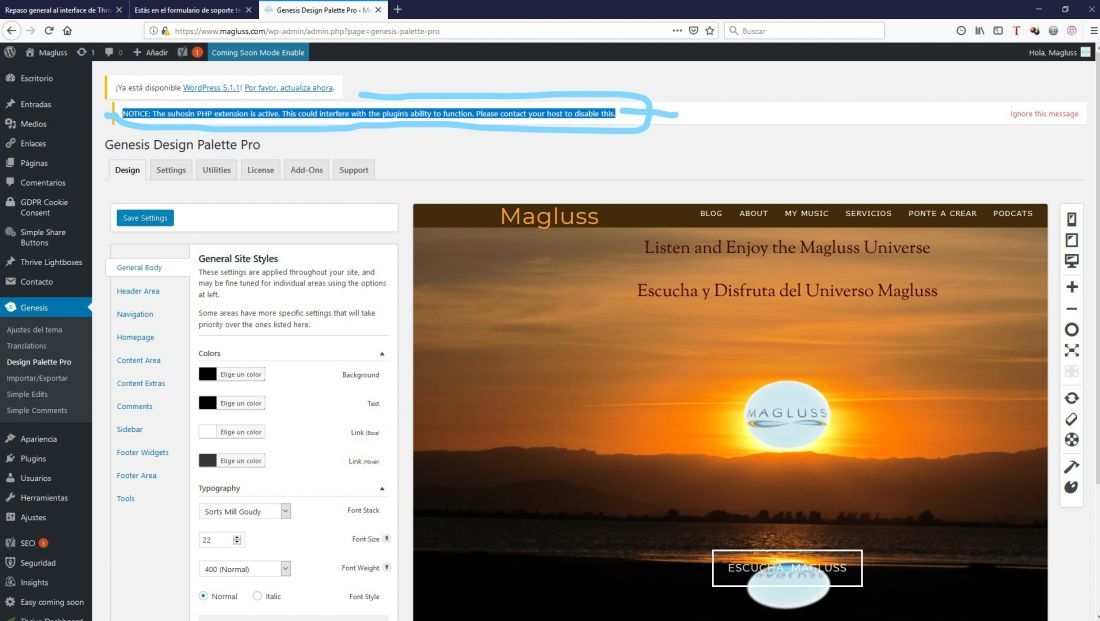Click Coming Soon Mode Enable button
Screen dimensions: 1100x621
pyautogui.click(x=258, y=52)
